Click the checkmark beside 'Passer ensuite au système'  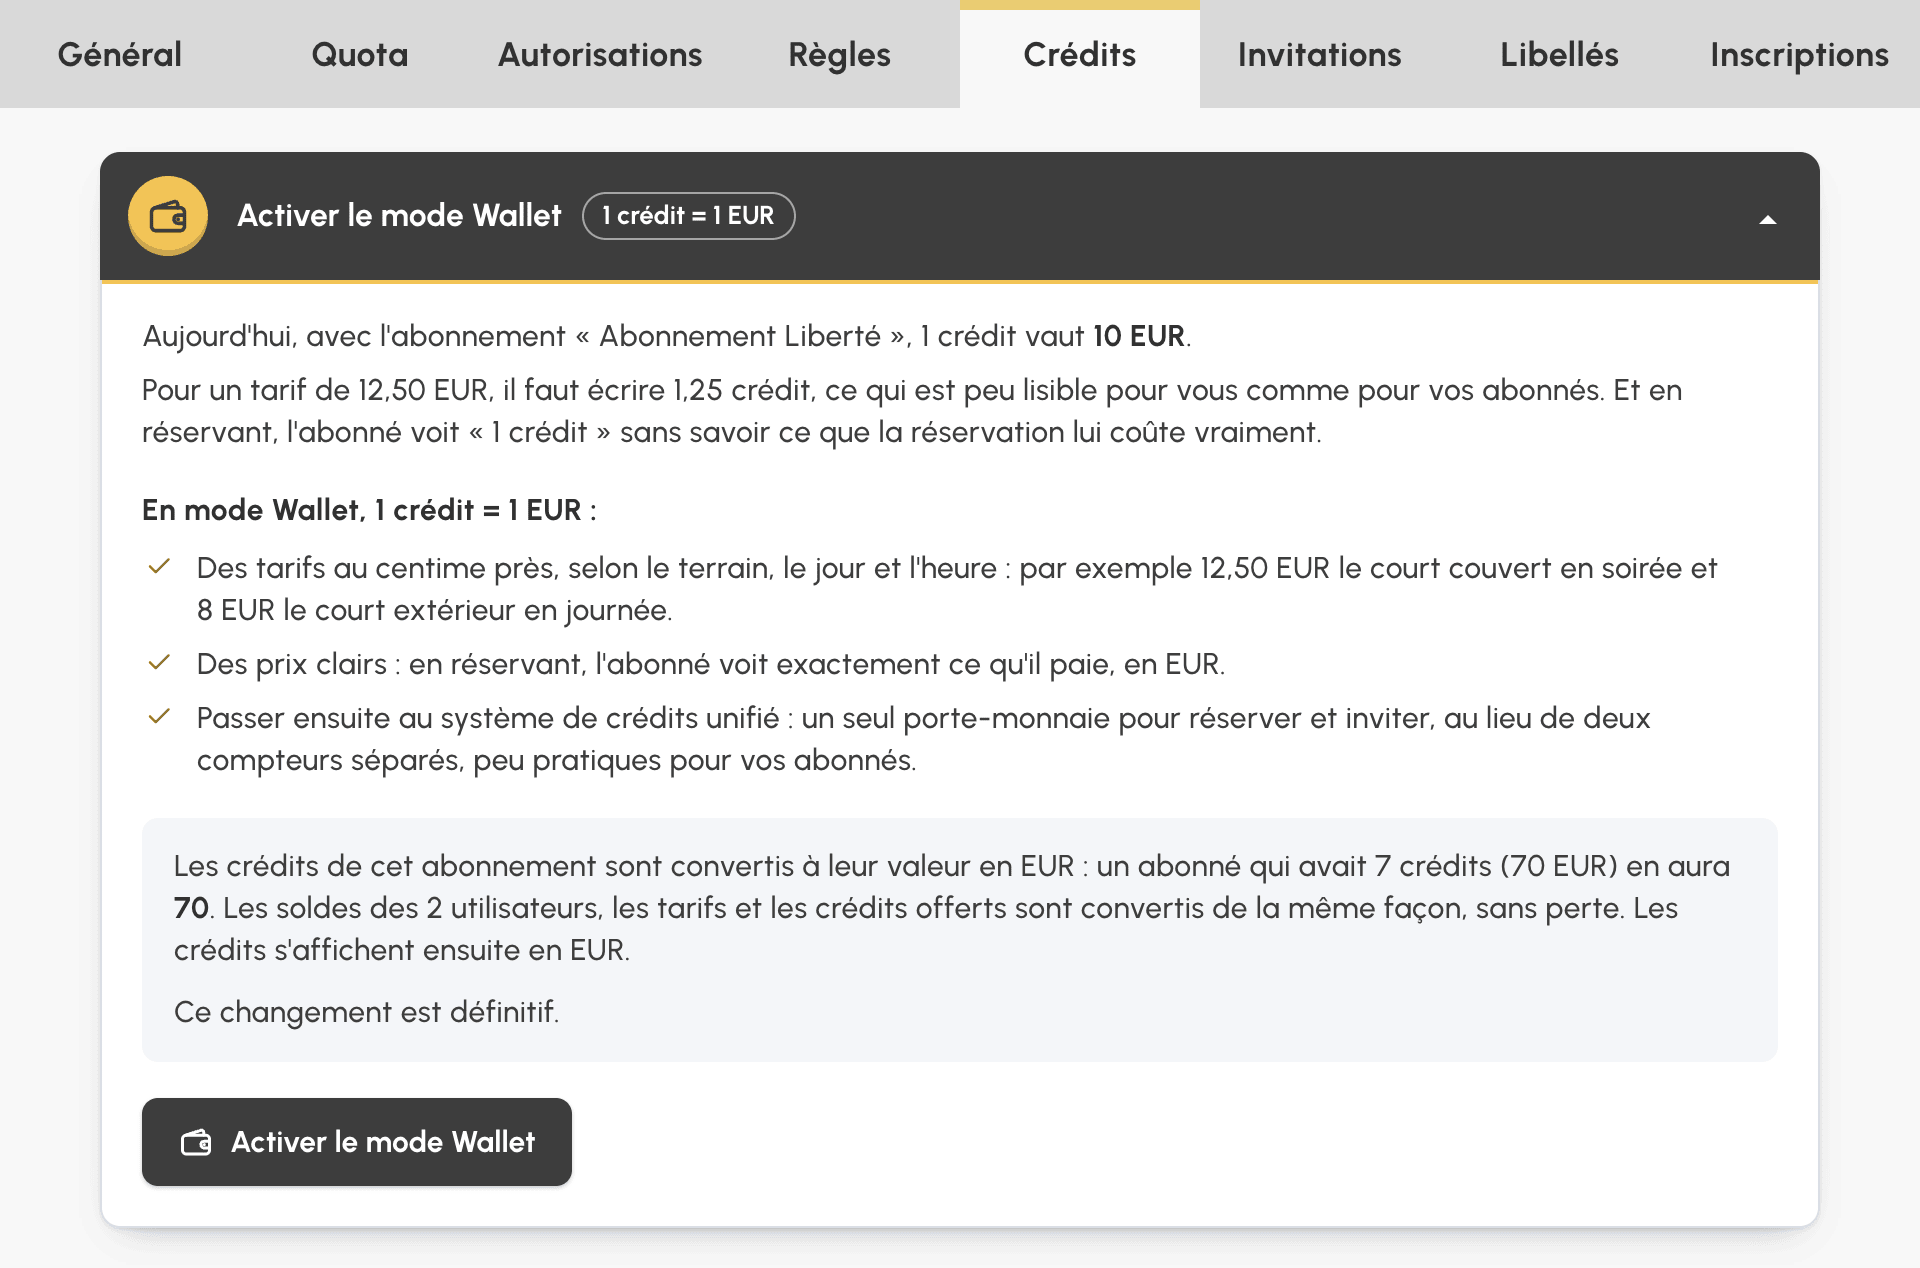click(159, 717)
